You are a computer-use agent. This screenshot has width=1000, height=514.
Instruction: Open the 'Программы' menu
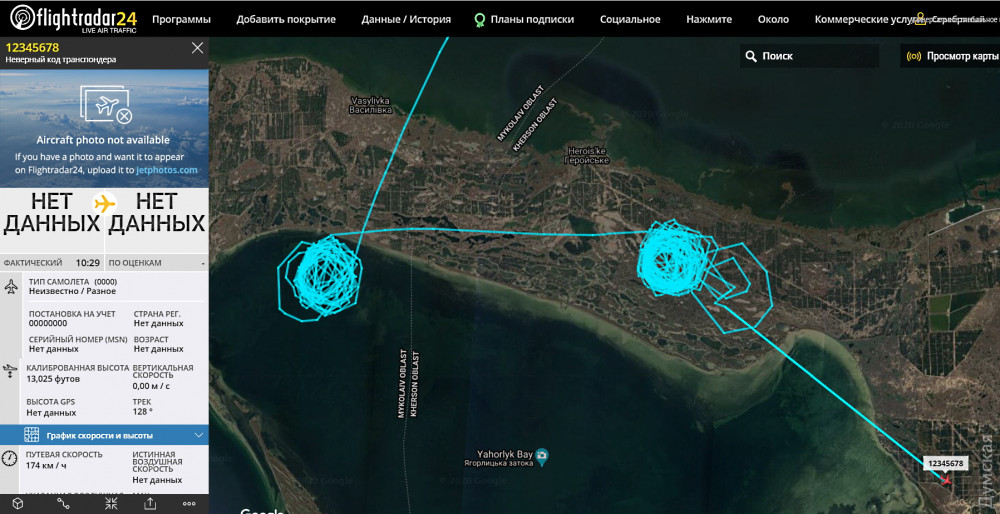click(181, 19)
